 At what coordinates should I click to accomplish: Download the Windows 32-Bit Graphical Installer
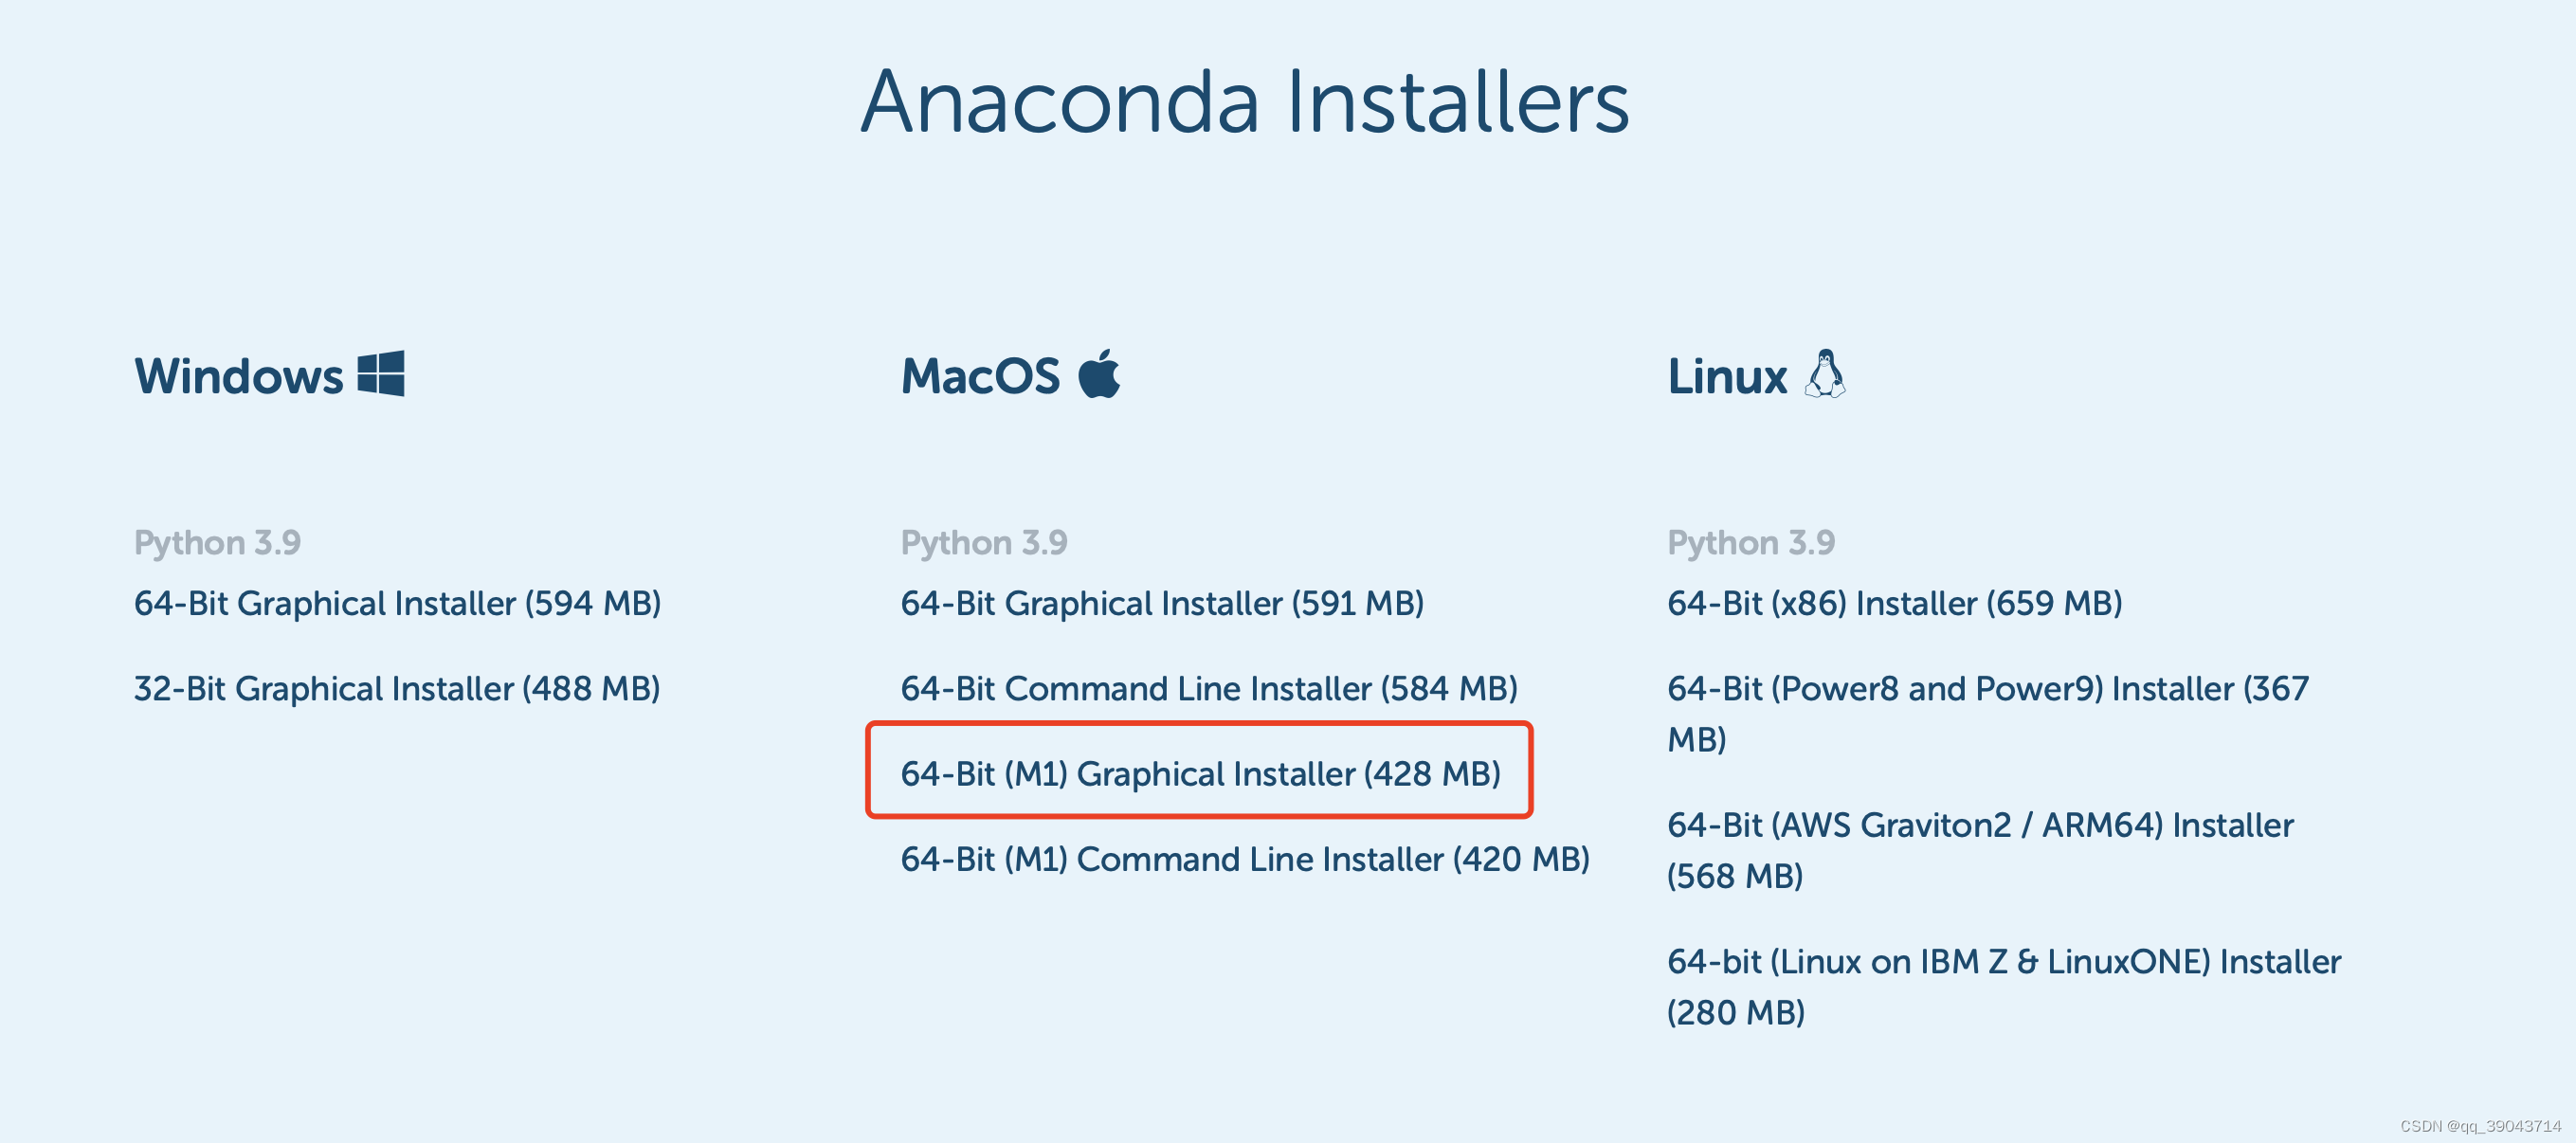pos(397,688)
